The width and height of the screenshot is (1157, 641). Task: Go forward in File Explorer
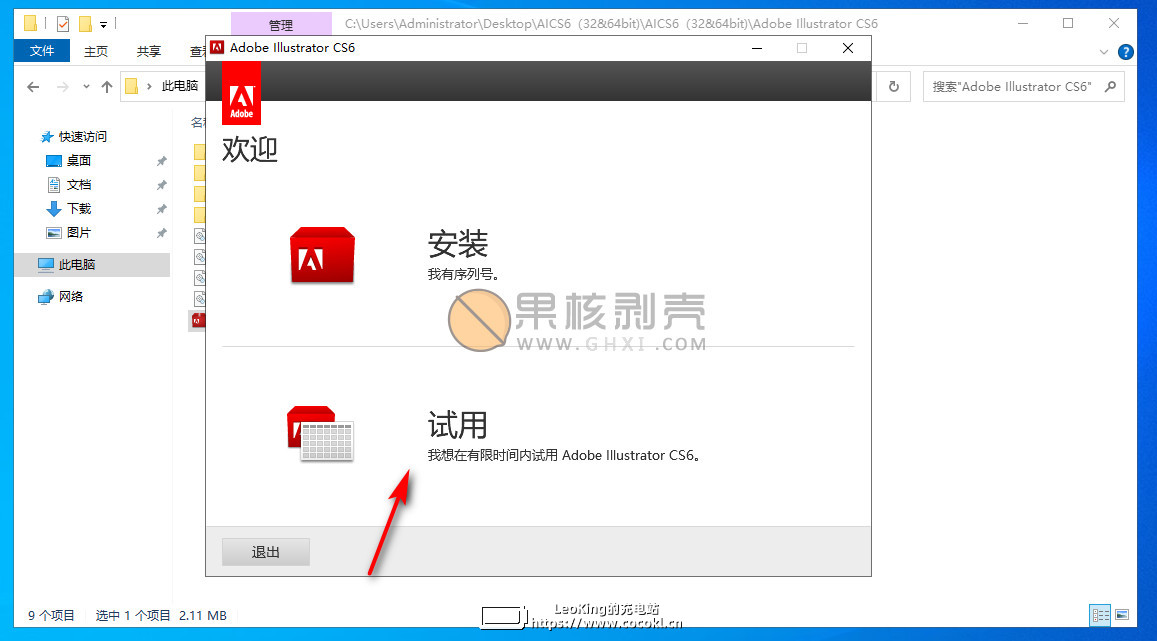(63, 87)
